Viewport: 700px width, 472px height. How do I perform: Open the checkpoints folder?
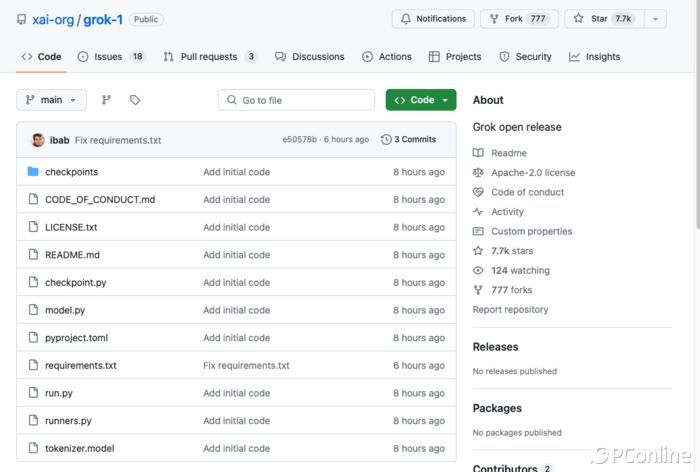pyautogui.click(x=71, y=172)
